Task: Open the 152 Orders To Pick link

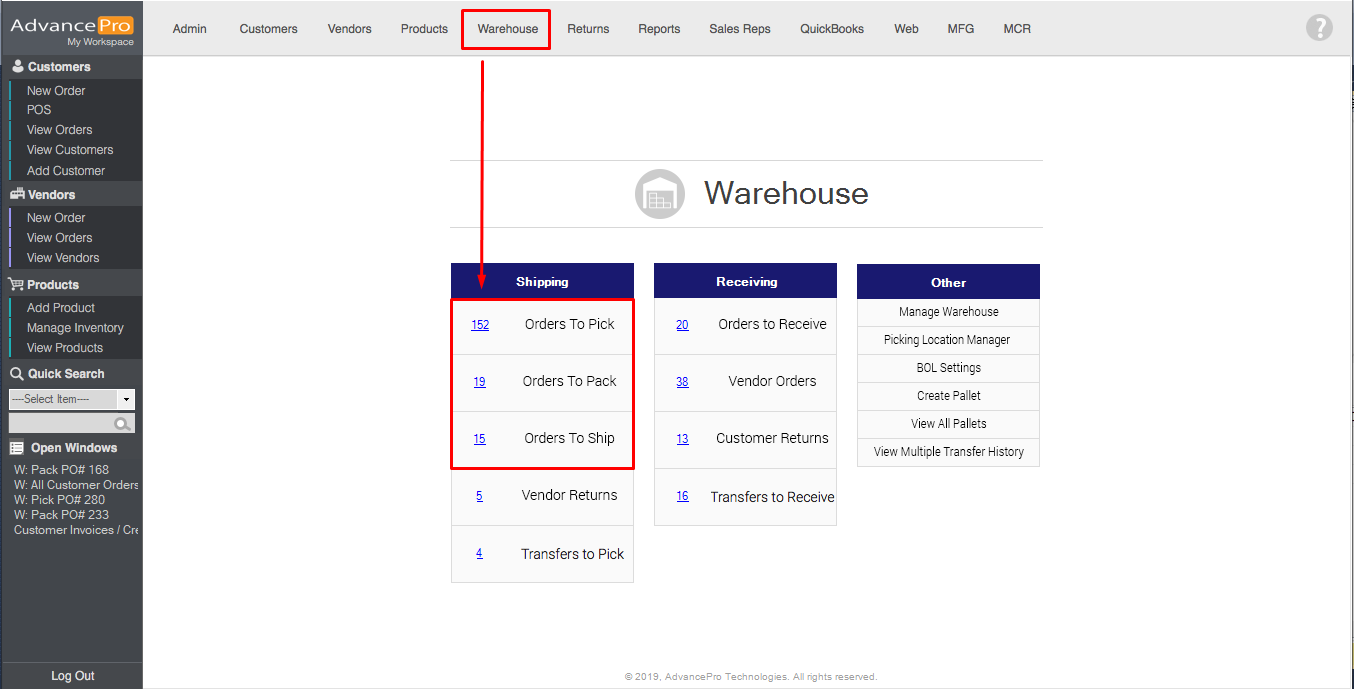Action: [480, 325]
